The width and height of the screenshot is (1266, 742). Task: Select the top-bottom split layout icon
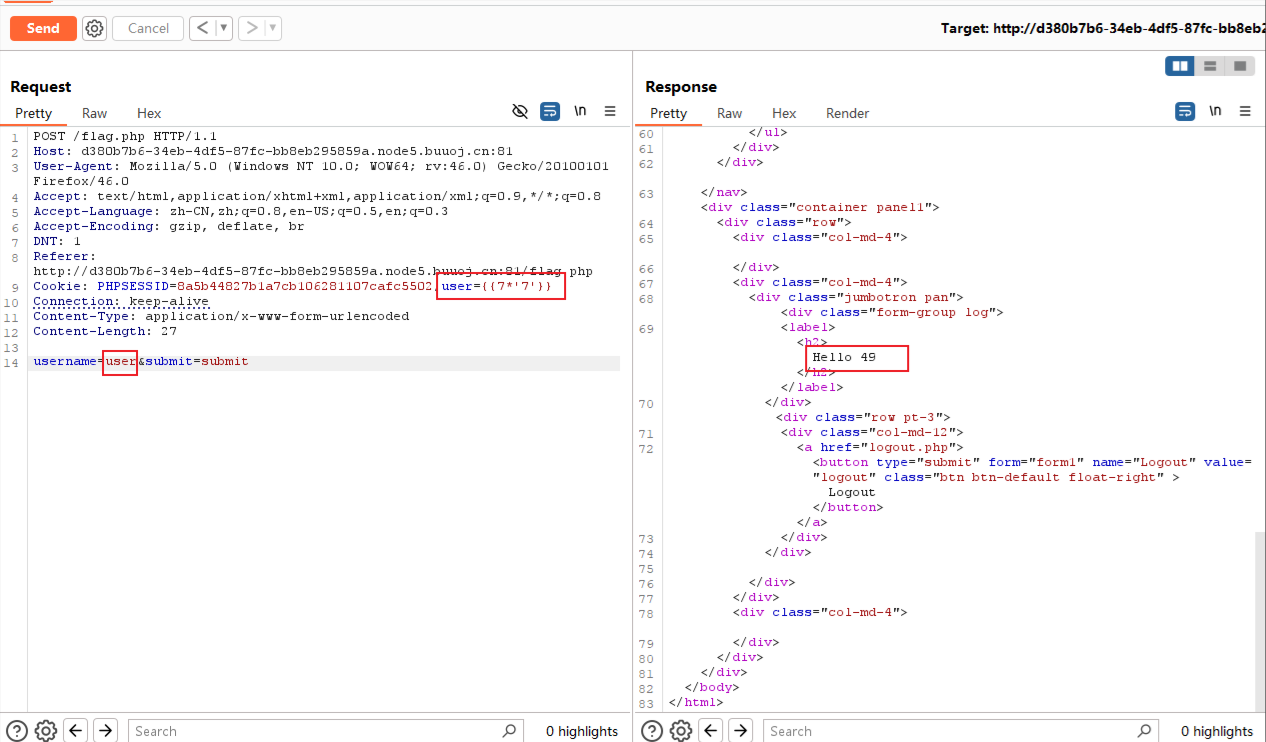pyautogui.click(x=1210, y=66)
